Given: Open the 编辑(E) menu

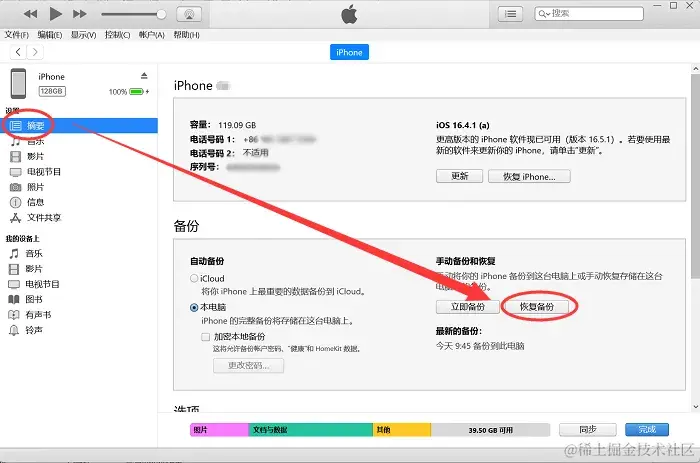Looking at the screenshot, I should point(50,35).
